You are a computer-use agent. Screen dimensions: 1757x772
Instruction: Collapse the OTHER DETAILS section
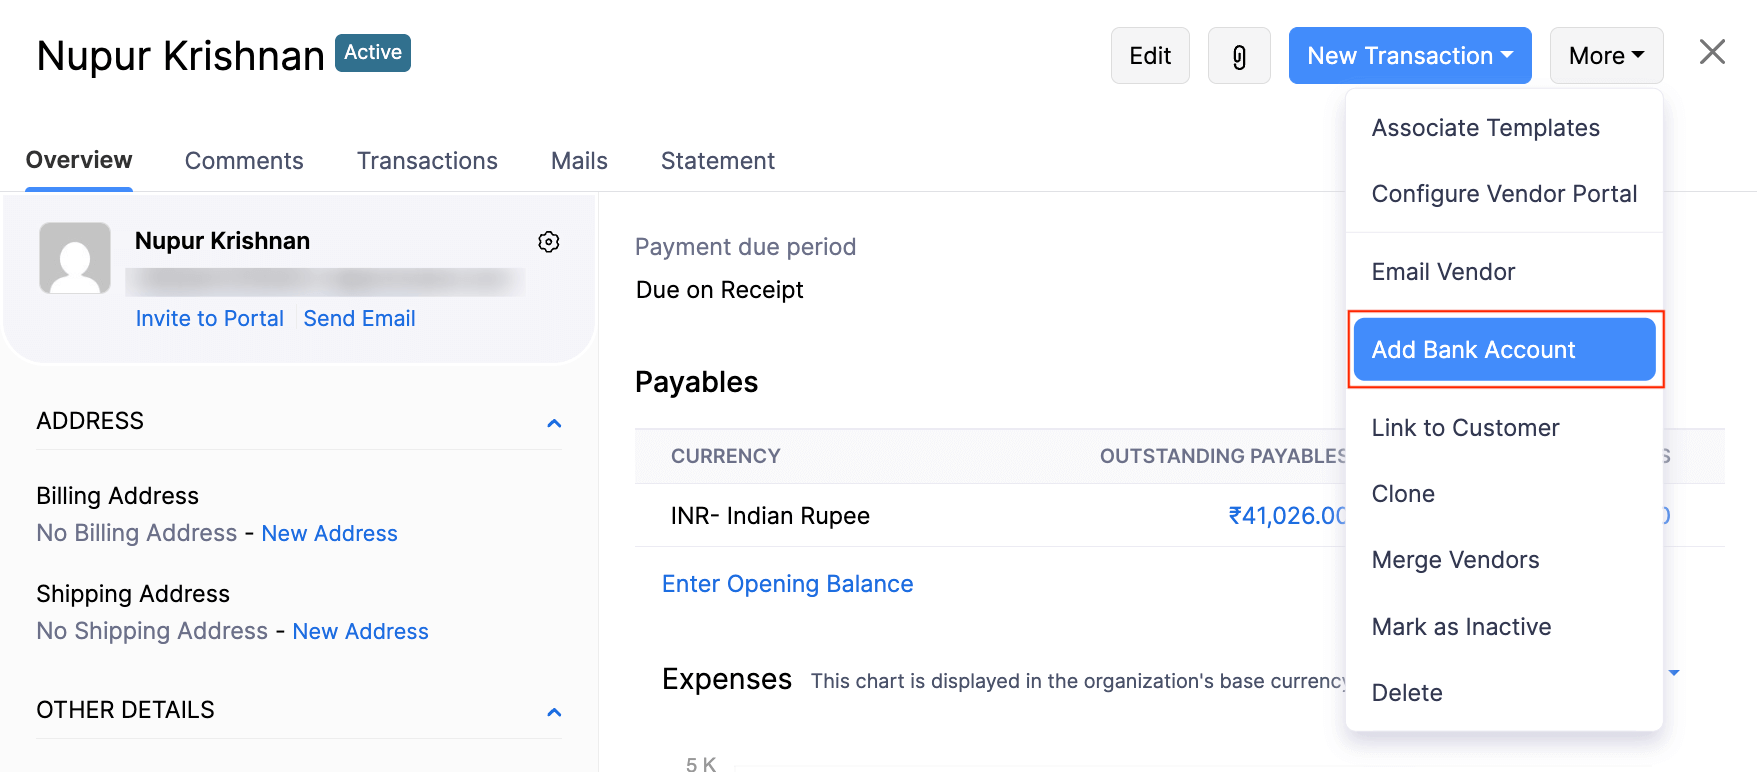pos(554,712)
